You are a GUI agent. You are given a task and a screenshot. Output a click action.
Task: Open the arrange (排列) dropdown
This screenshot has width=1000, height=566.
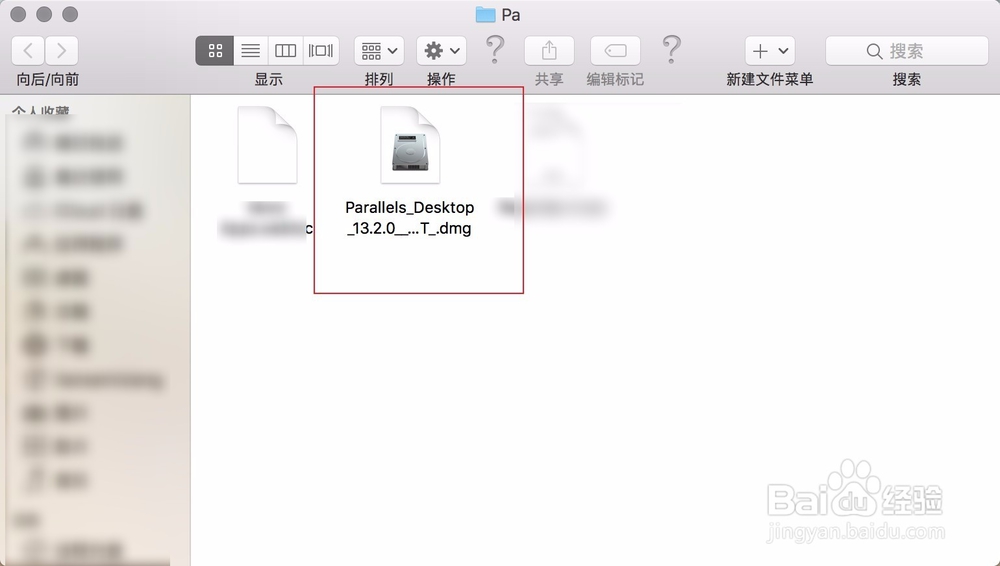coord(379,50)
